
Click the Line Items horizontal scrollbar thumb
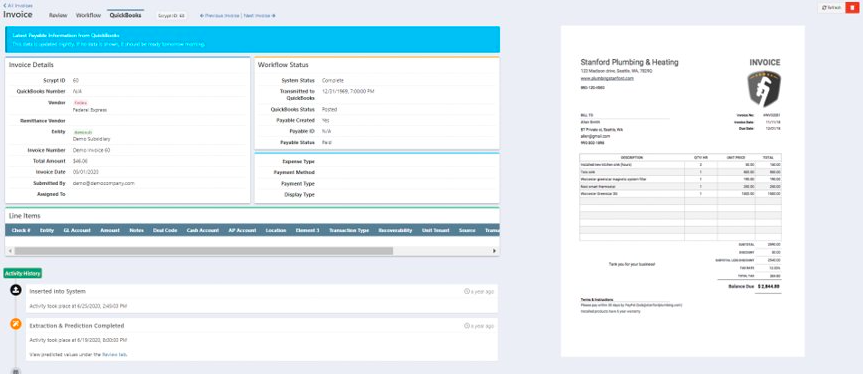(x=204, y=251)
